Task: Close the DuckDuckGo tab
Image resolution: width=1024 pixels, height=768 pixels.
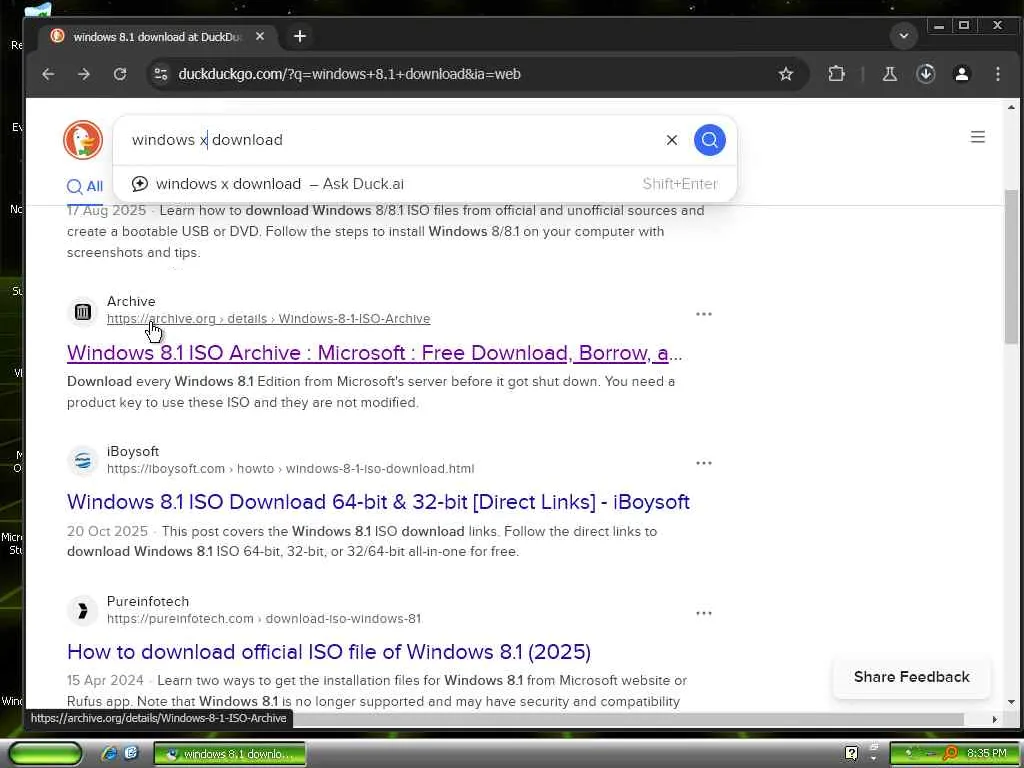Action: 260,37
